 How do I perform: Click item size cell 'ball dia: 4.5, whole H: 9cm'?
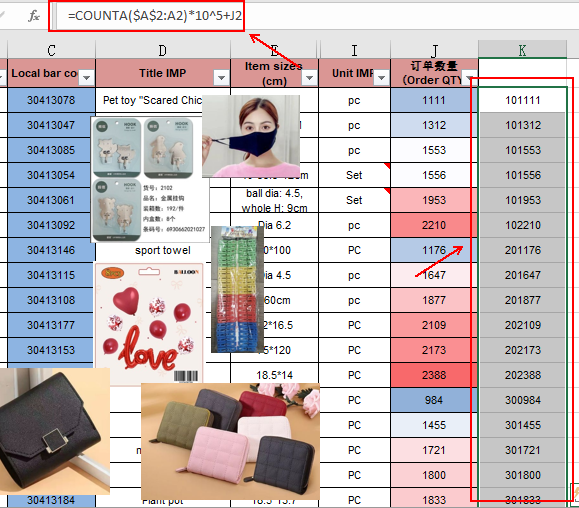point(274,200)
